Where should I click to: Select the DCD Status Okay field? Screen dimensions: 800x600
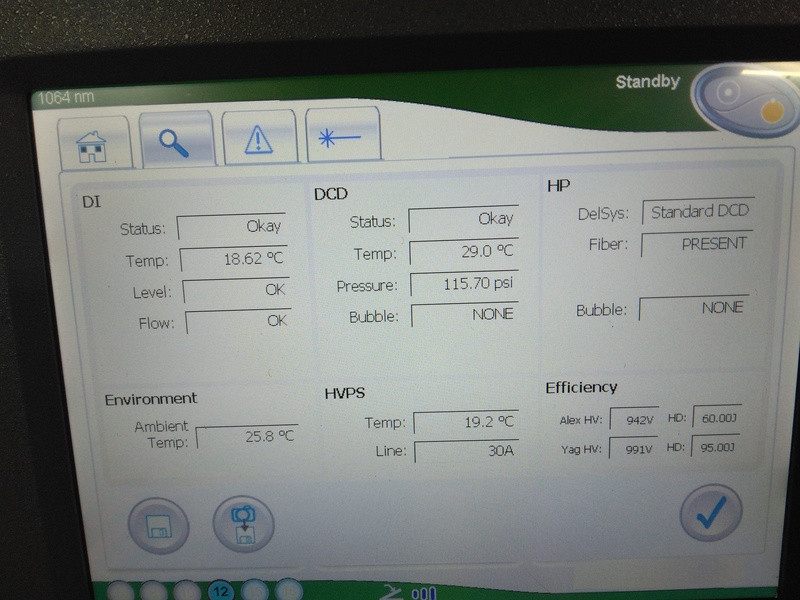(463, 219)
